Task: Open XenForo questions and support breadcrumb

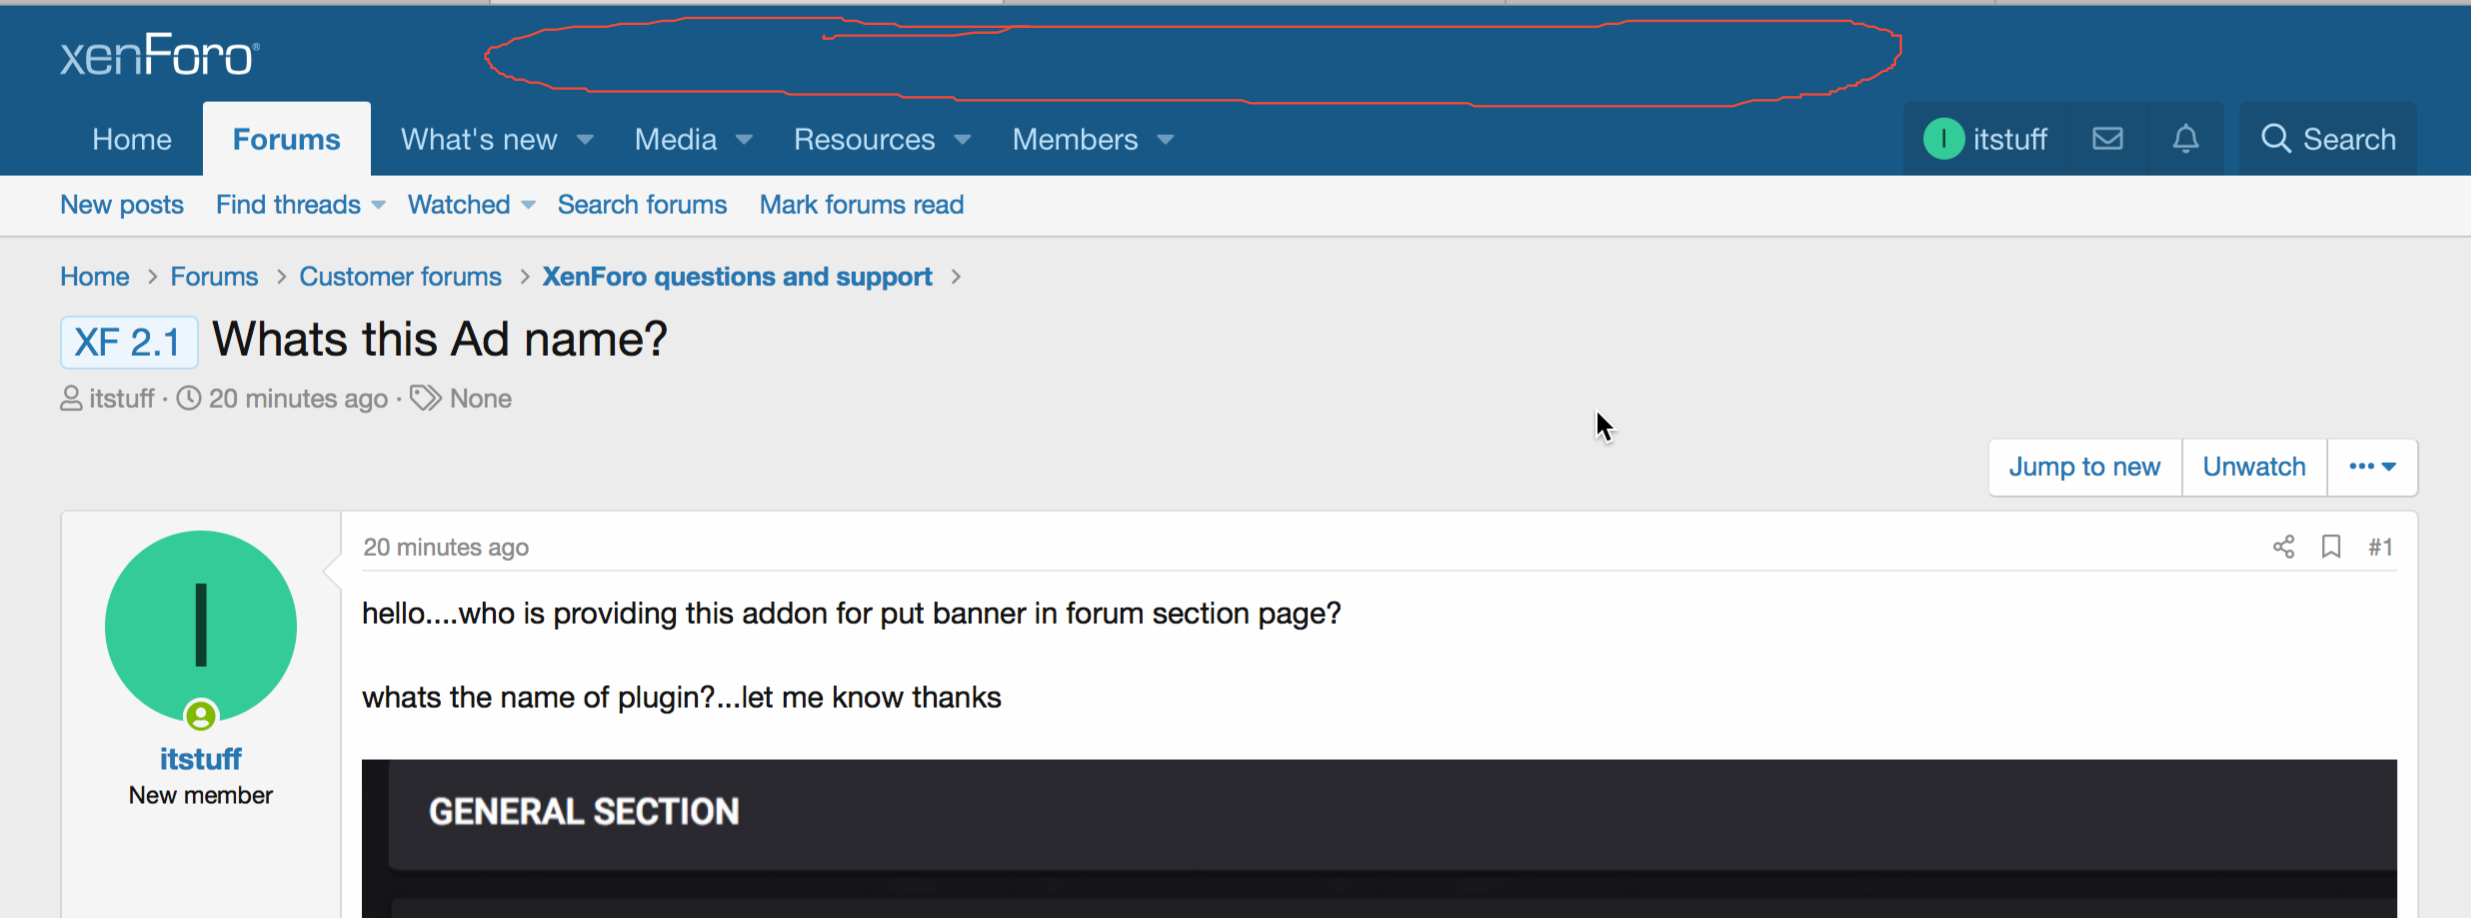Action: pyautogui.click(x=737, y=277)
